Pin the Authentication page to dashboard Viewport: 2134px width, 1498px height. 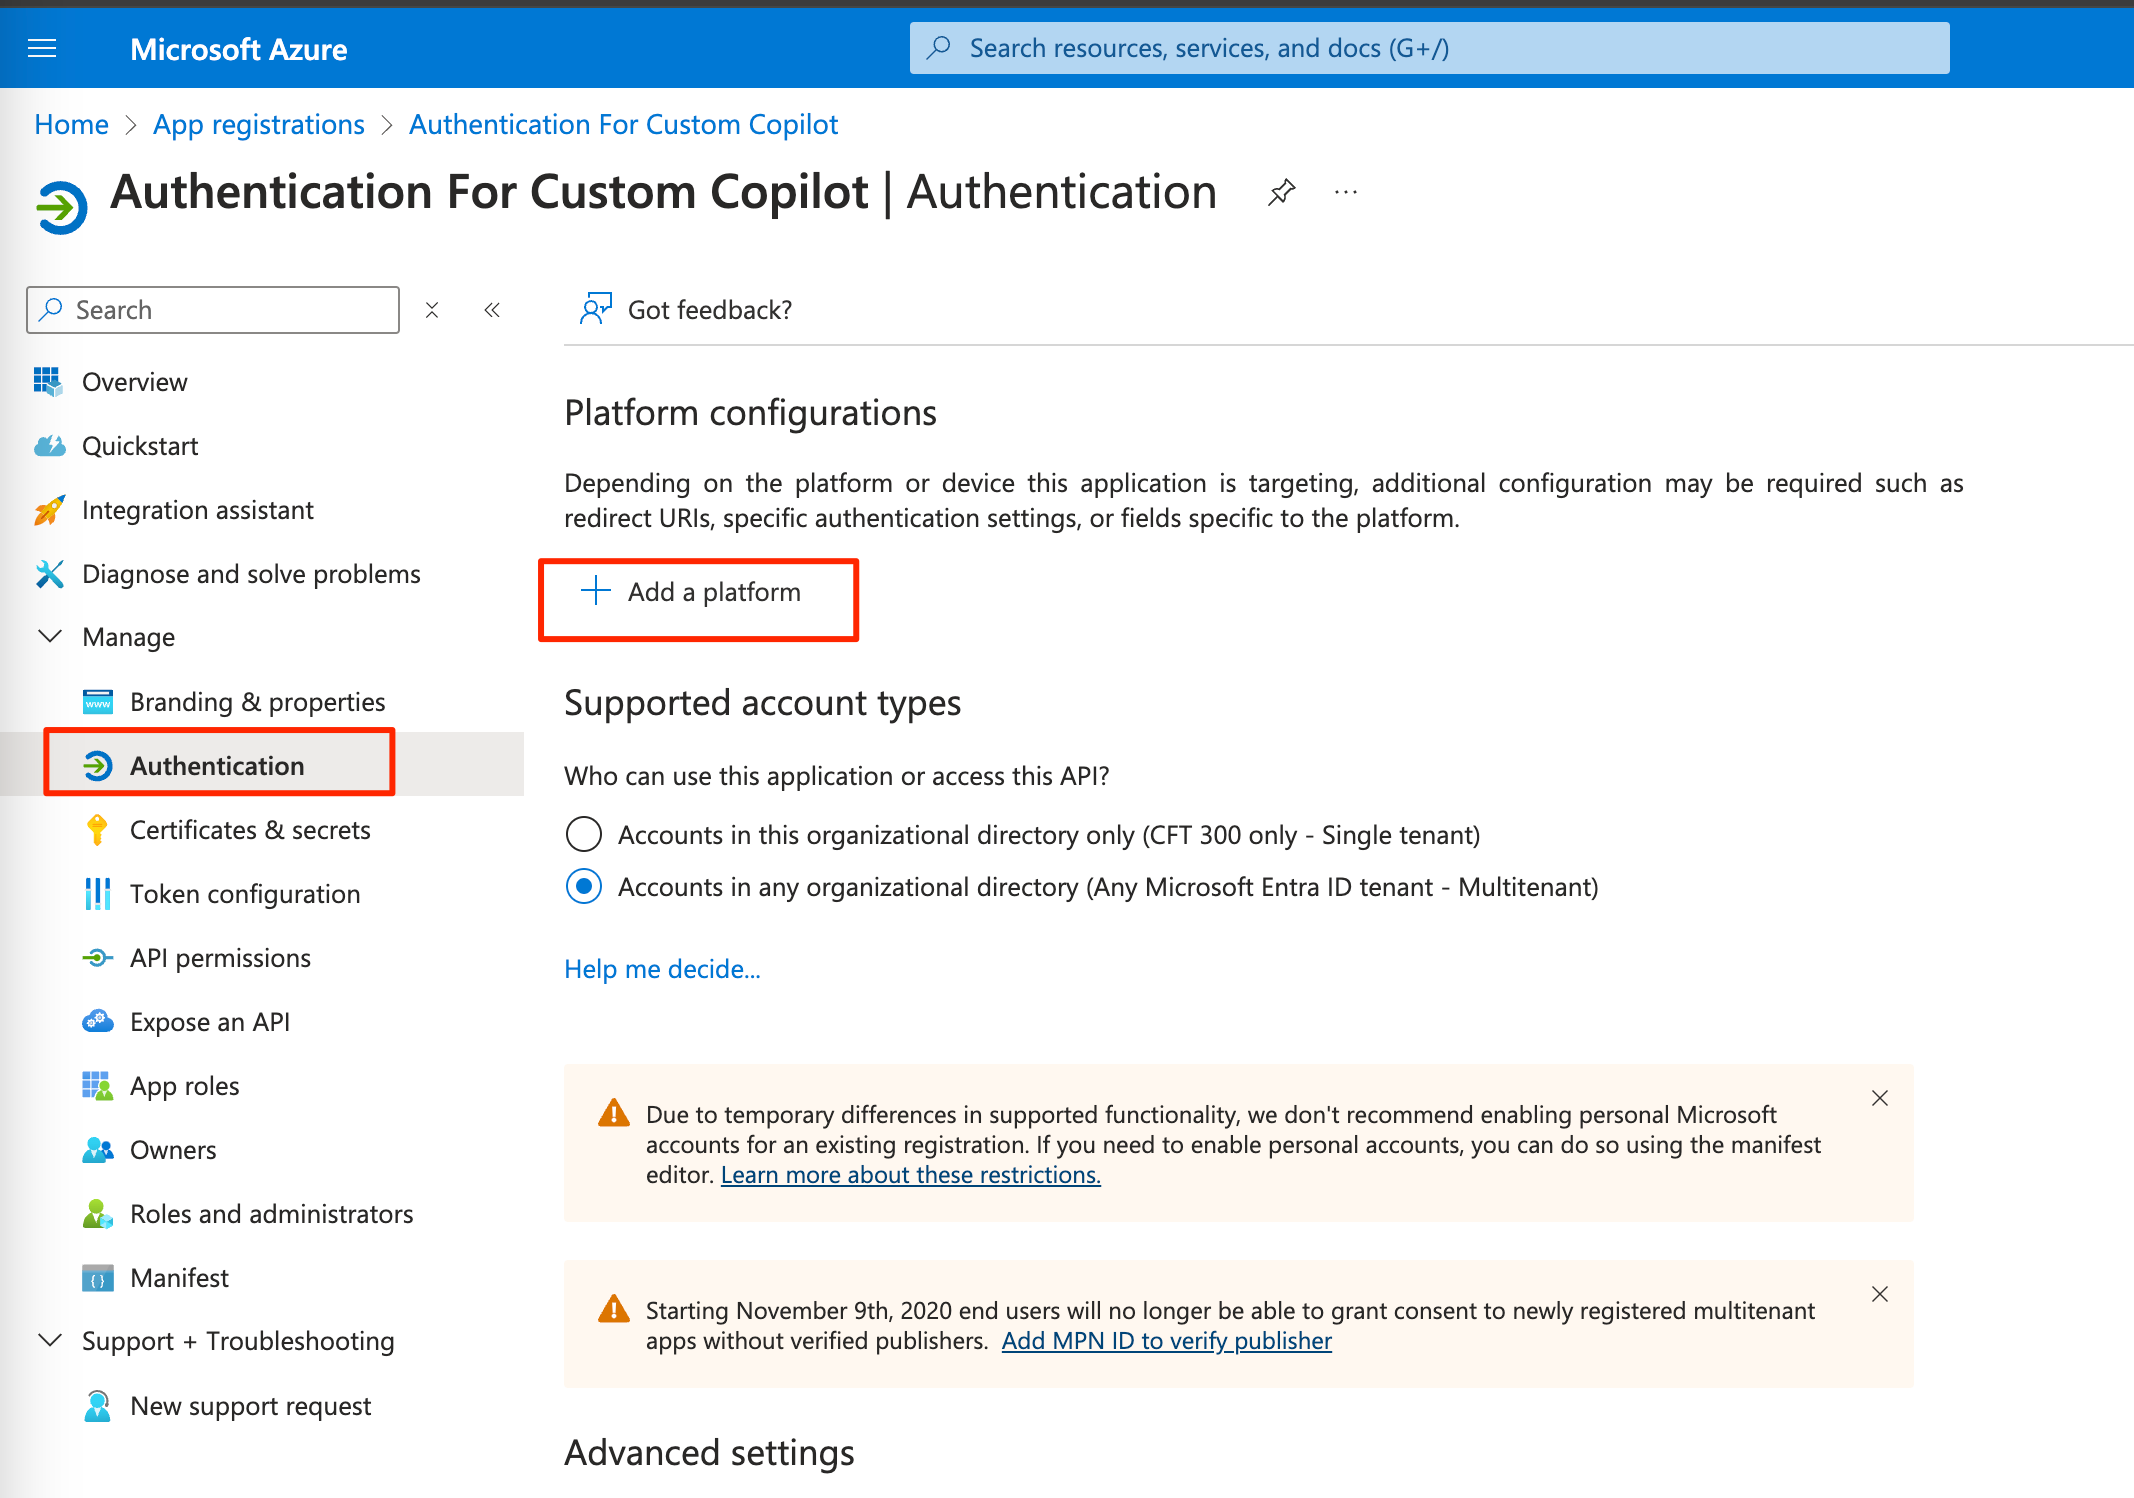point(1281,191)
